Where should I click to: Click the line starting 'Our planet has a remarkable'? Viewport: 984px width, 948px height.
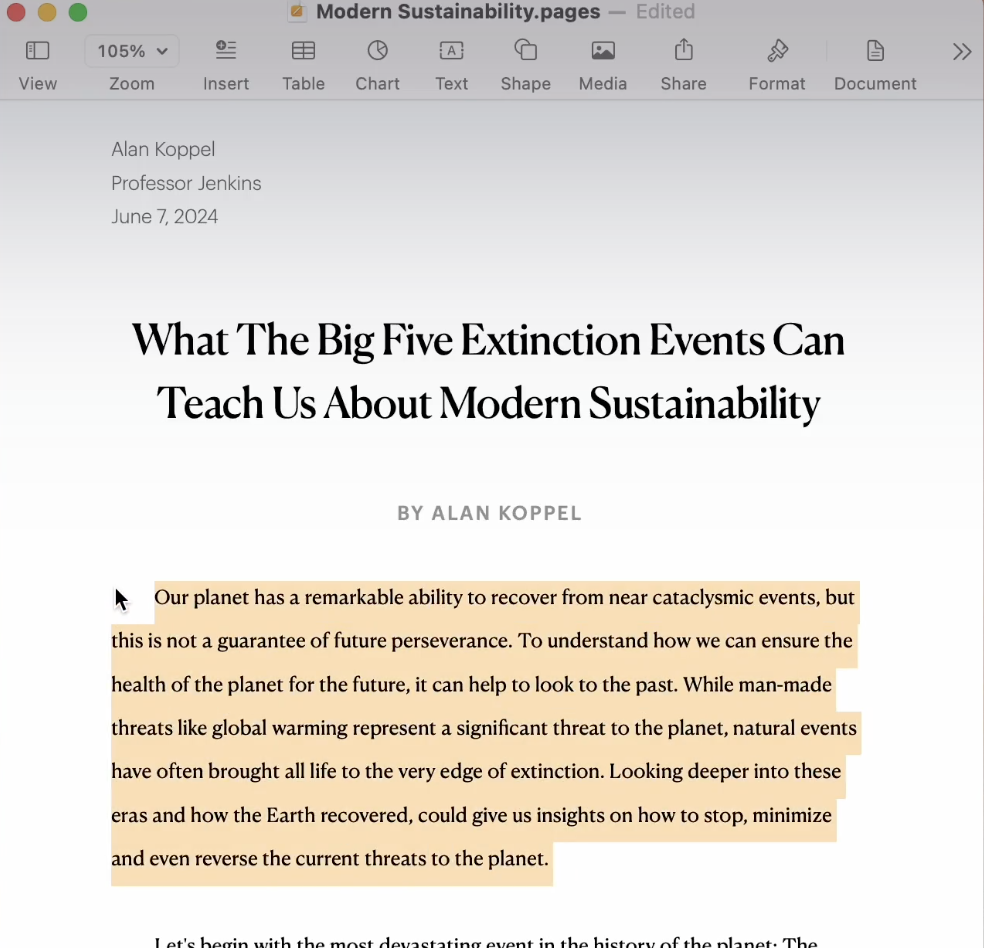click(505, 597)
